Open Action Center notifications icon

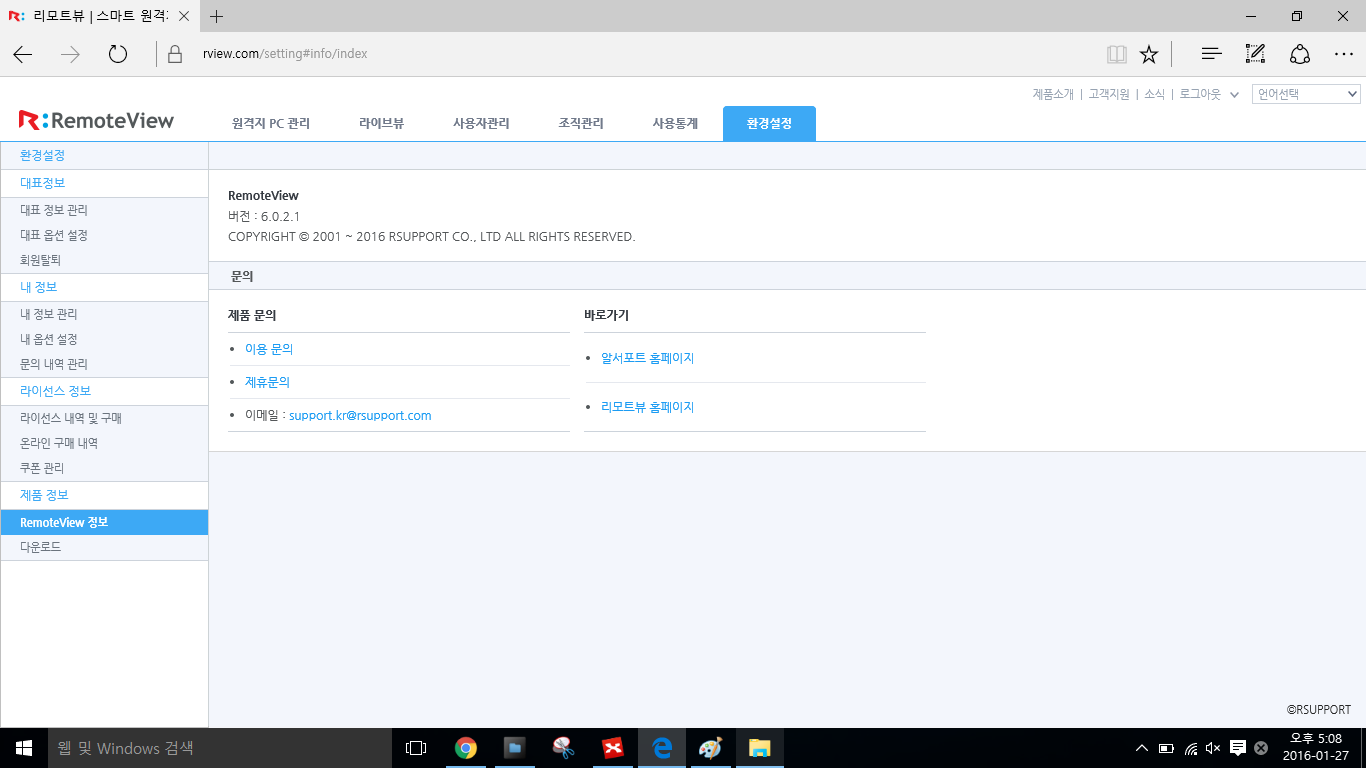point(1237,748)
